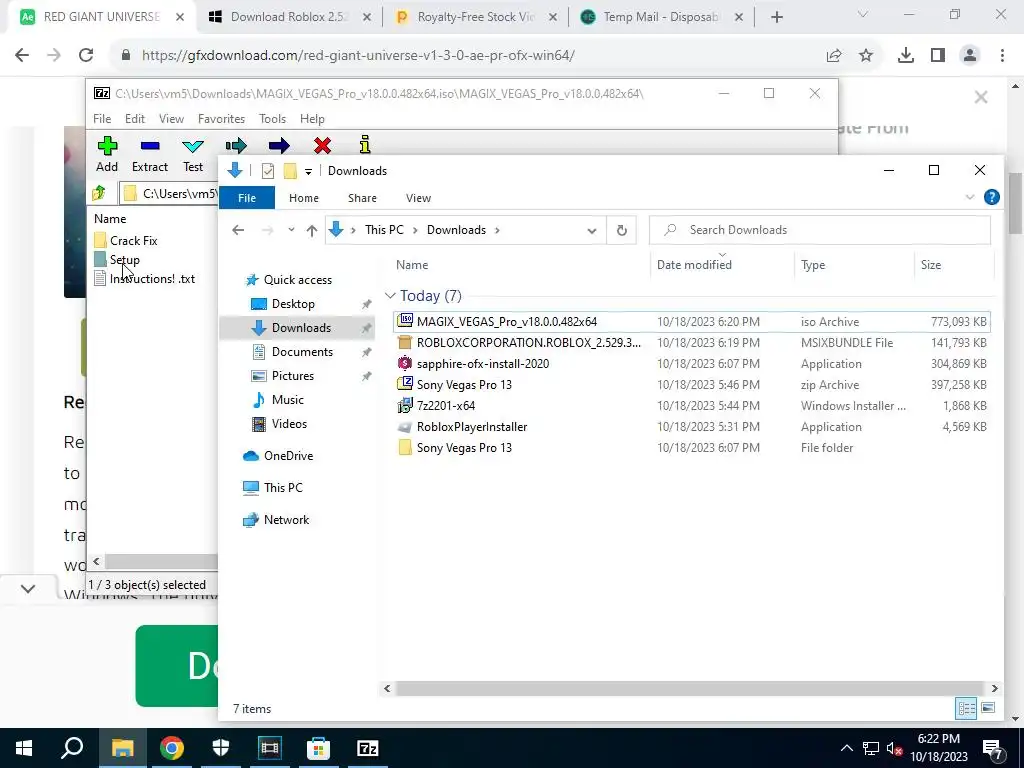Image resolution: width=1024 pixels, height=768 pixels.
Task: Click Properties checkmark icon in Explorer title bar
Action: point(268,171)
